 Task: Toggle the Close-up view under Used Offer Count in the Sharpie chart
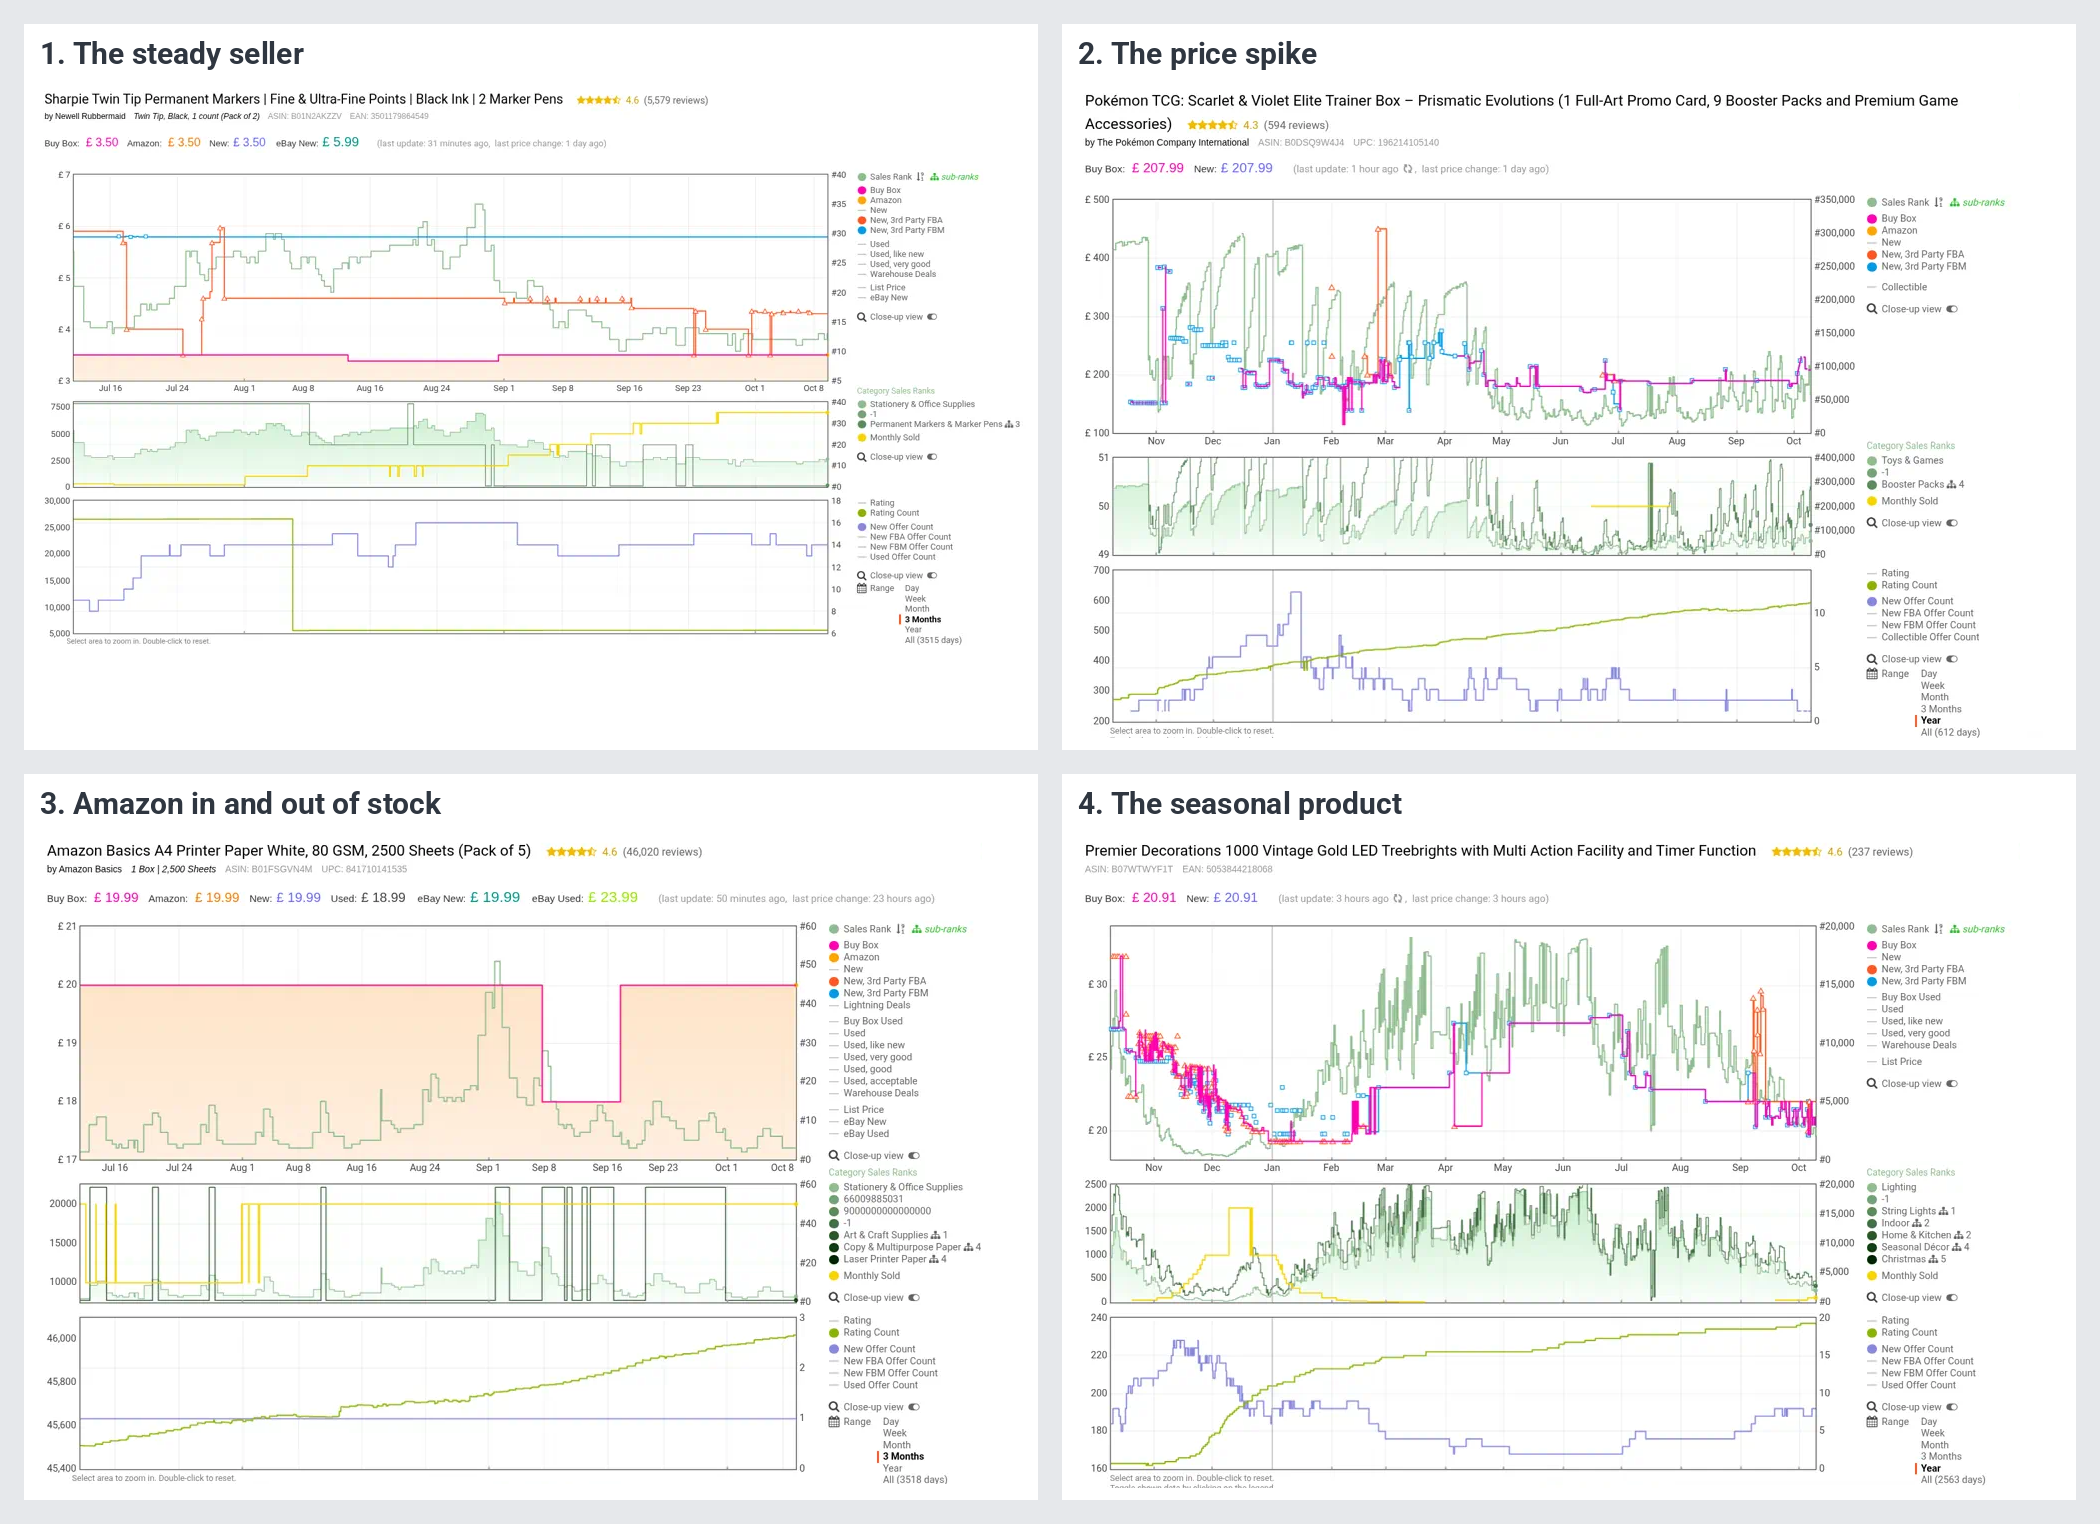(932, 575)
